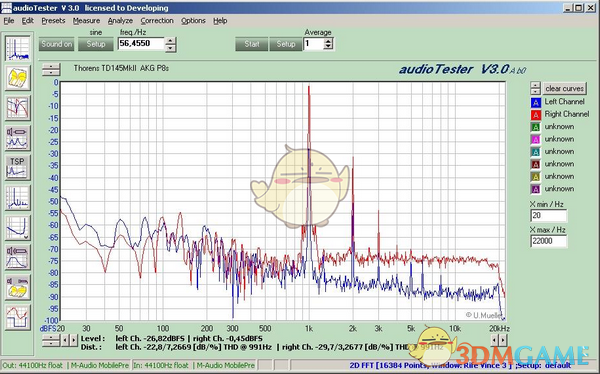The height and width of the screenshot is (374, 600).
Task: Click left arrow below the 20kHz axis label
Action: click(x=495, y=340)
